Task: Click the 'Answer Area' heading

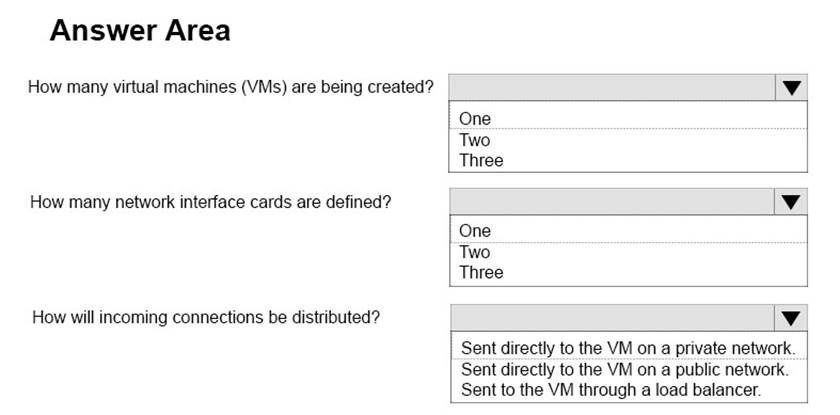Action: 140,31
